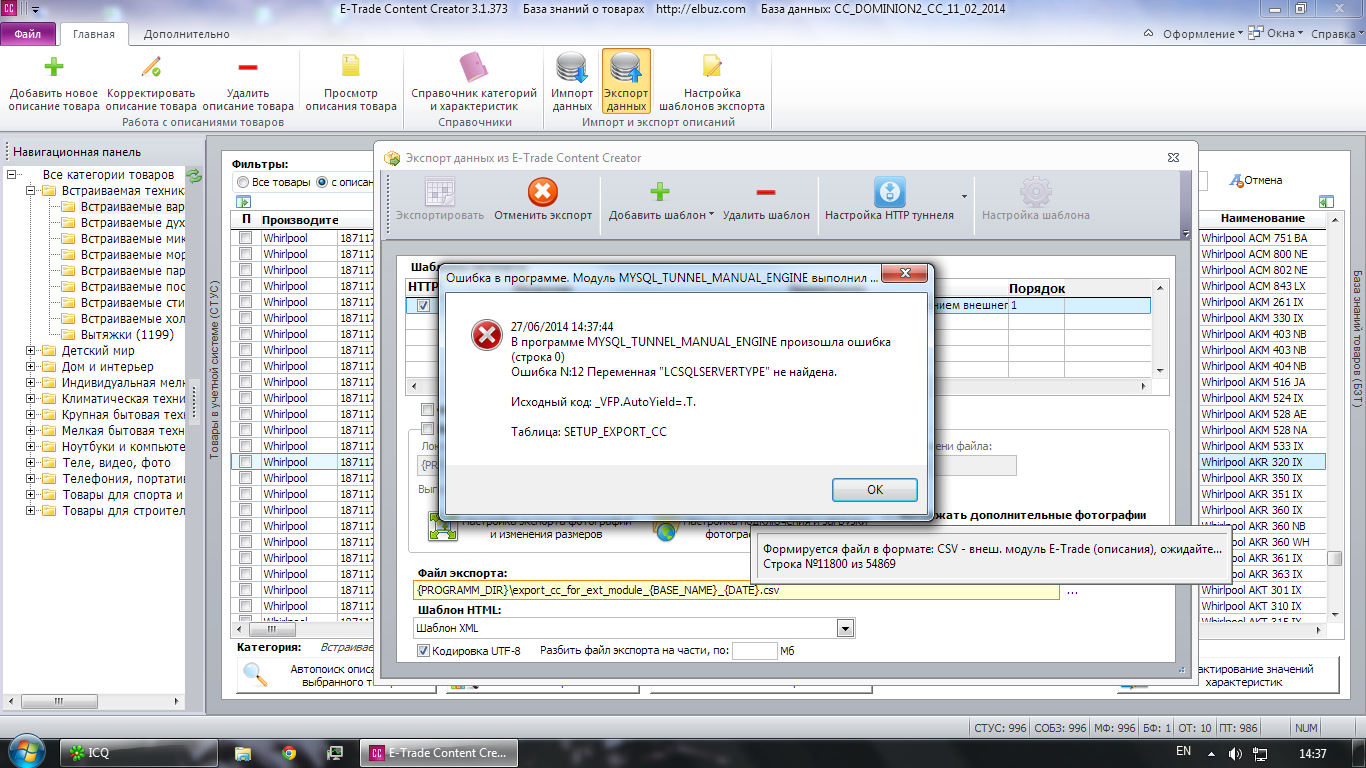
Task: Select the с описанием radio button
Action: click(x=322, y=183)
